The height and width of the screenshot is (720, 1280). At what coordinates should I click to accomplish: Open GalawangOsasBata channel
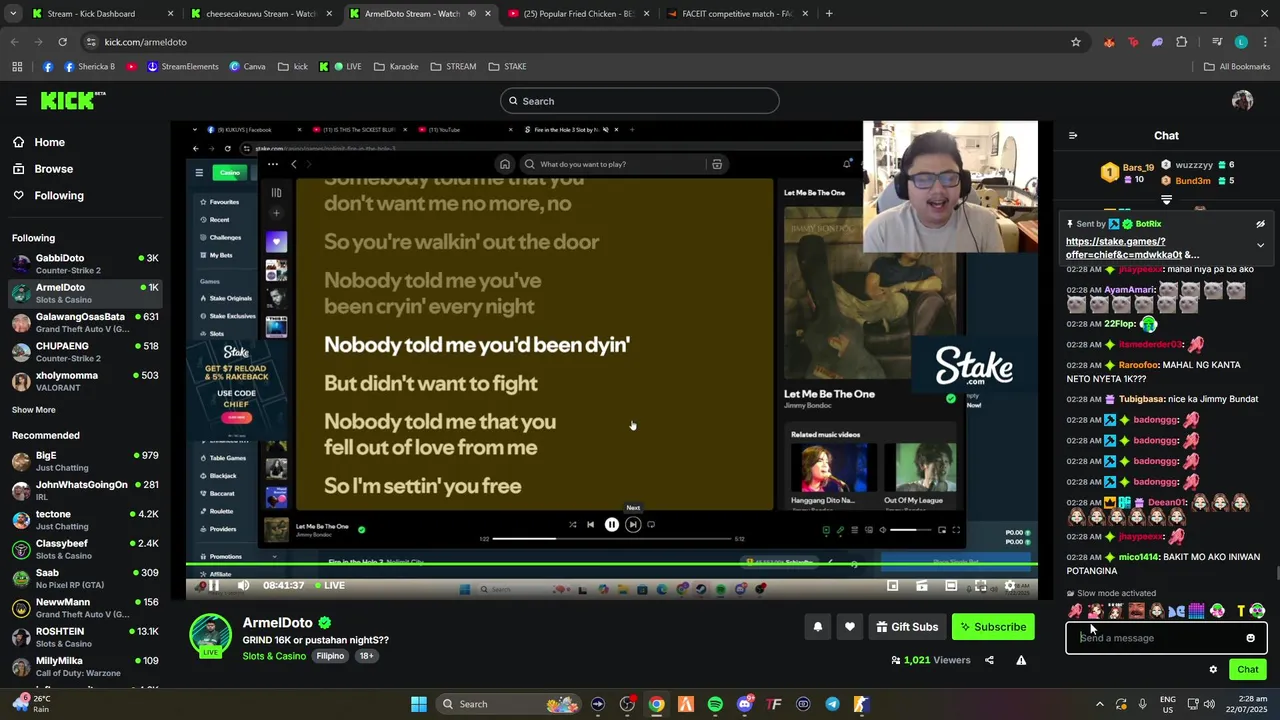coord(85,323)
